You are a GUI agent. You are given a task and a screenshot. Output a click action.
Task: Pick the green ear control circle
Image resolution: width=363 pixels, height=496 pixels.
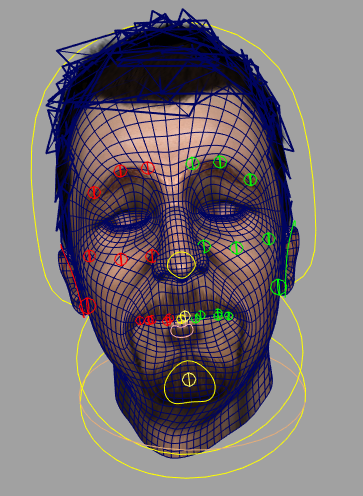278,287
